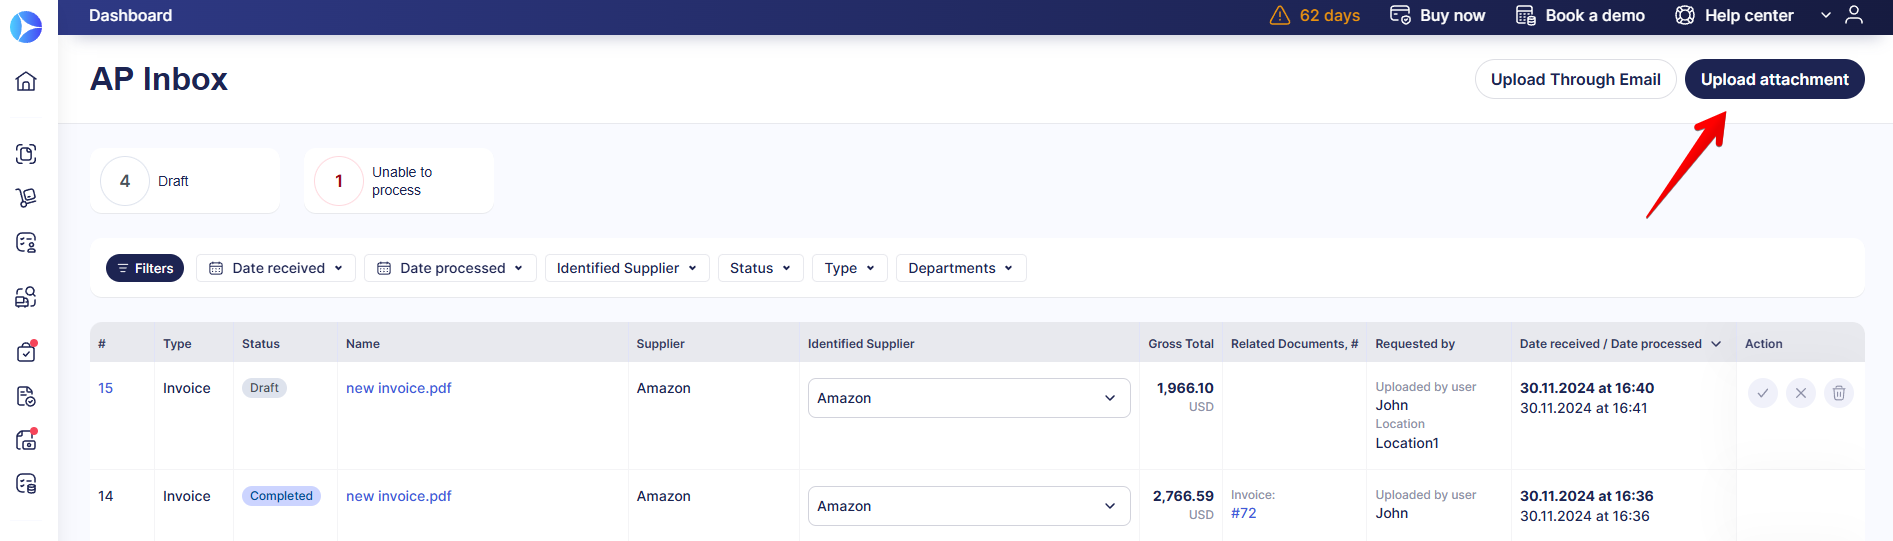Image resolution: width=1893 pixels, height=541 pixels.
Task: Click the user profile icon
Action: click(x=1854, y=15)
